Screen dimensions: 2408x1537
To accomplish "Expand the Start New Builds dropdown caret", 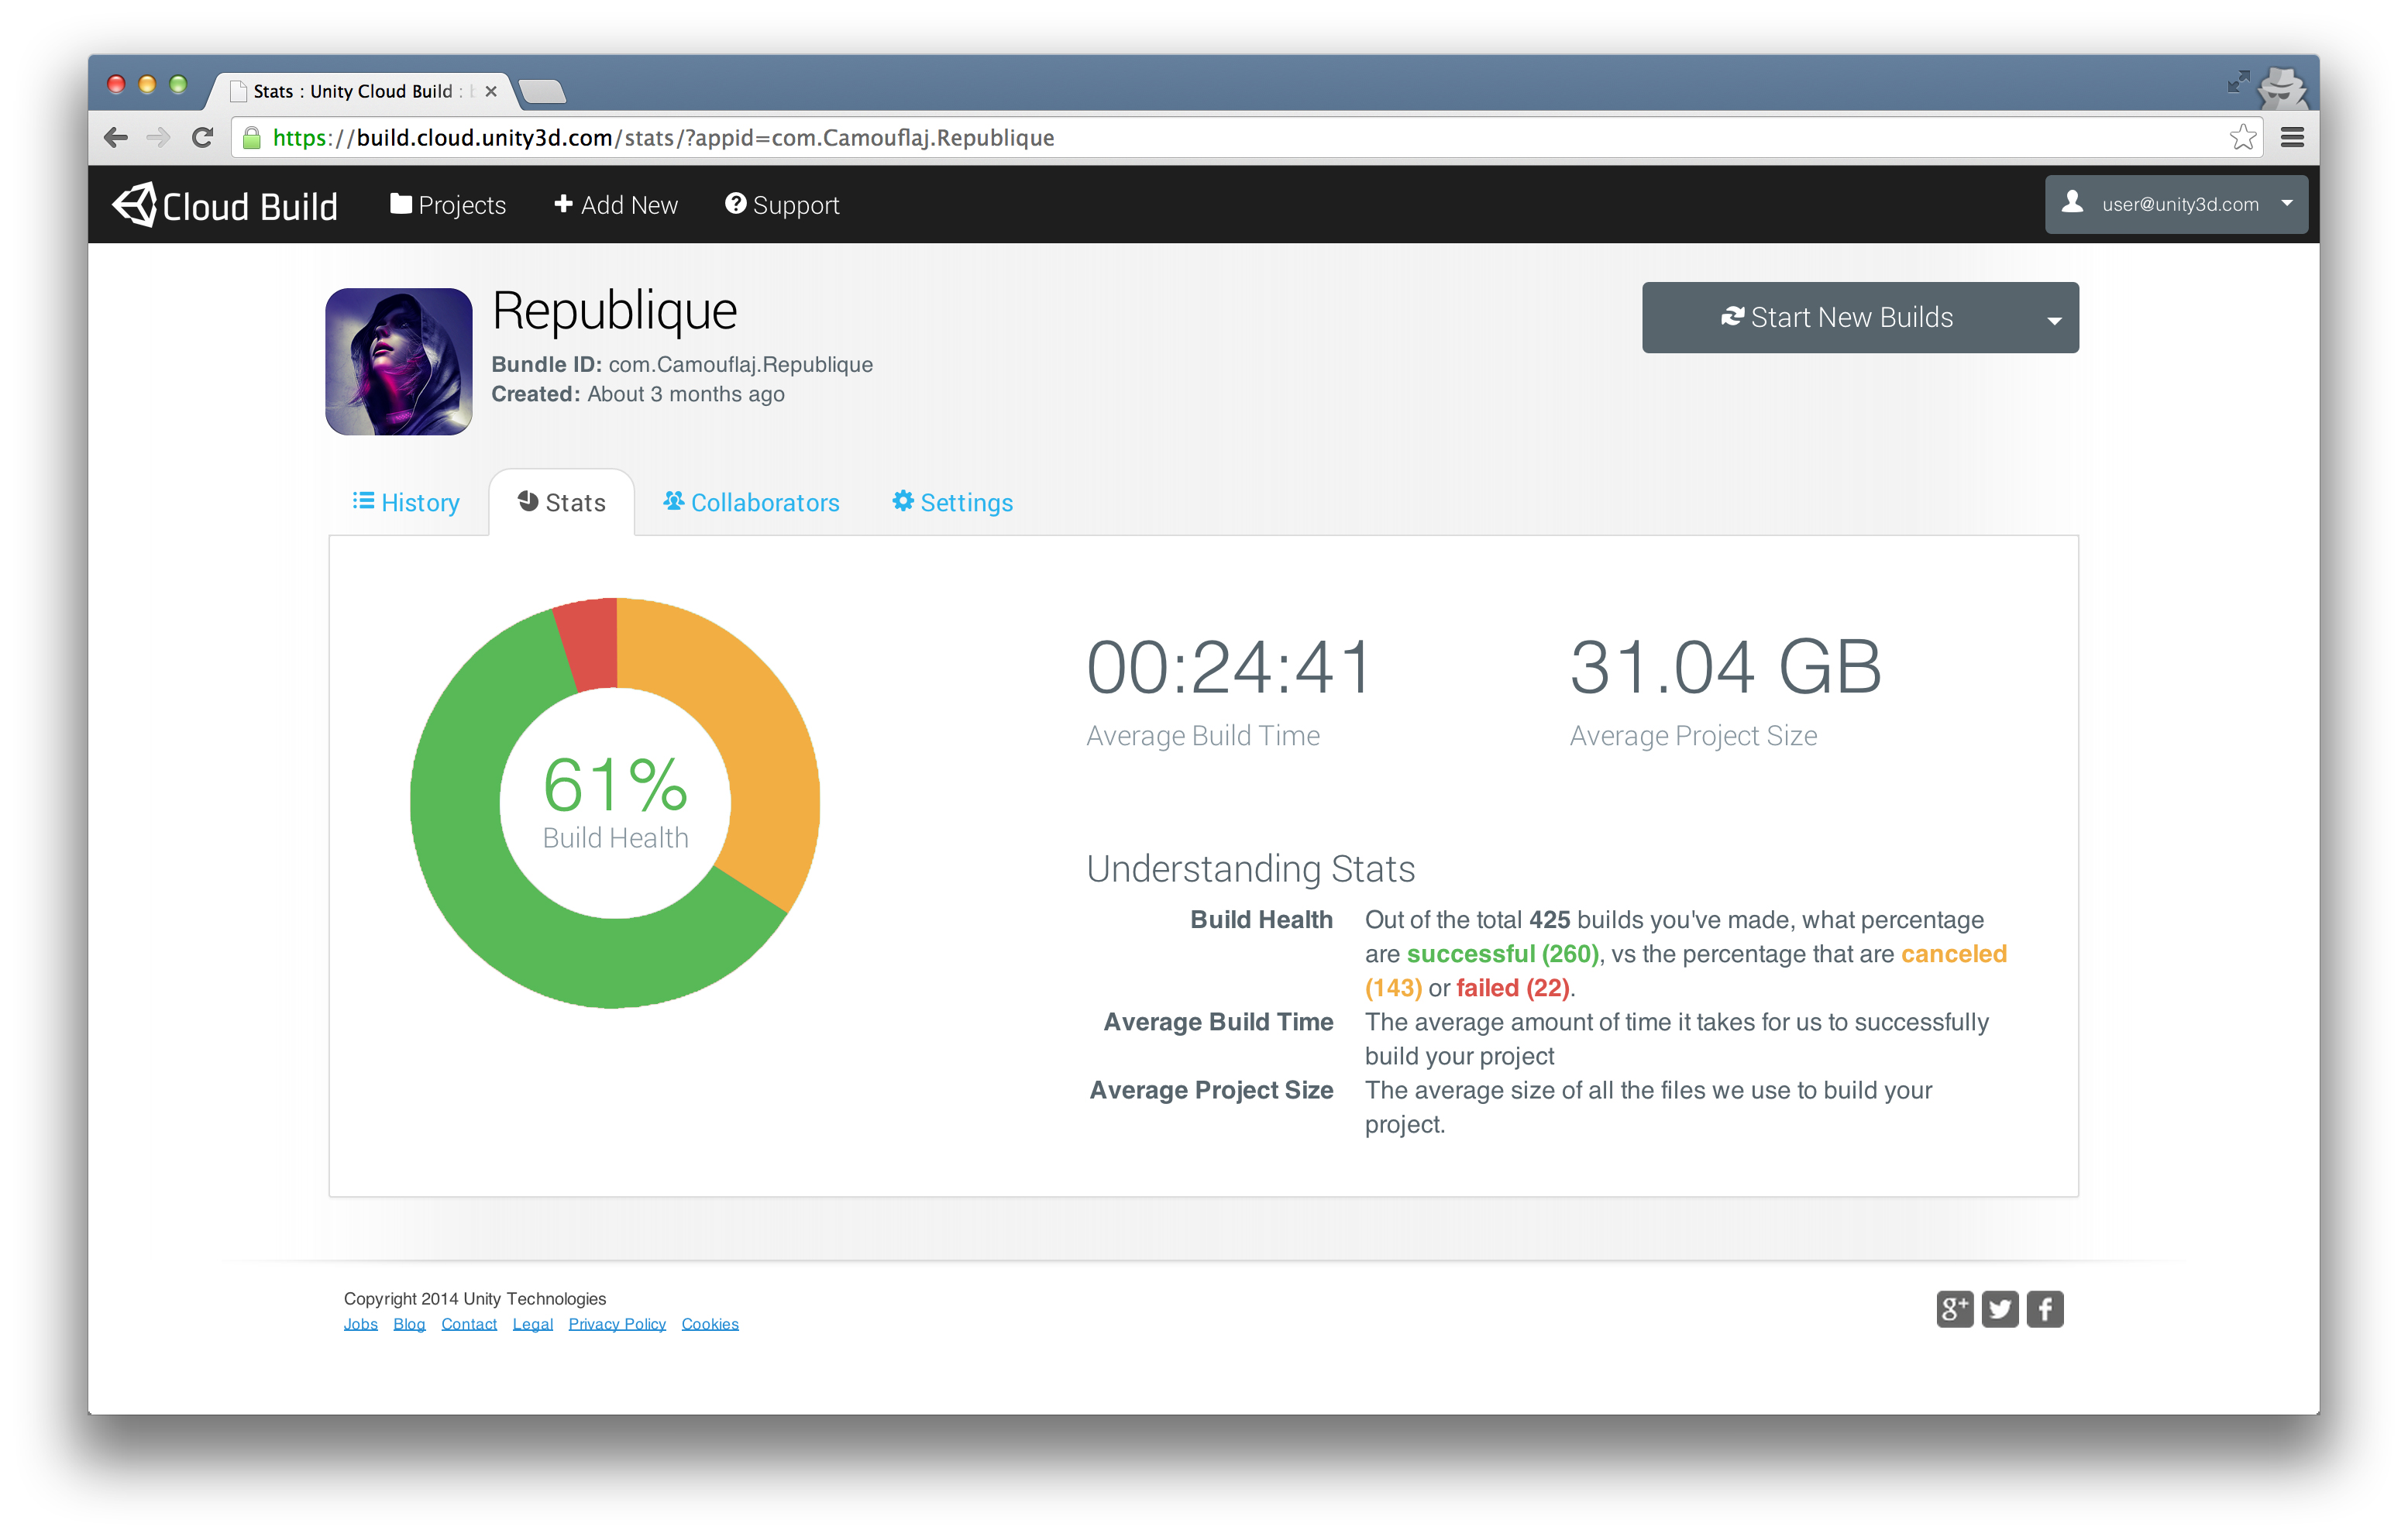I will pos(2054,321).
